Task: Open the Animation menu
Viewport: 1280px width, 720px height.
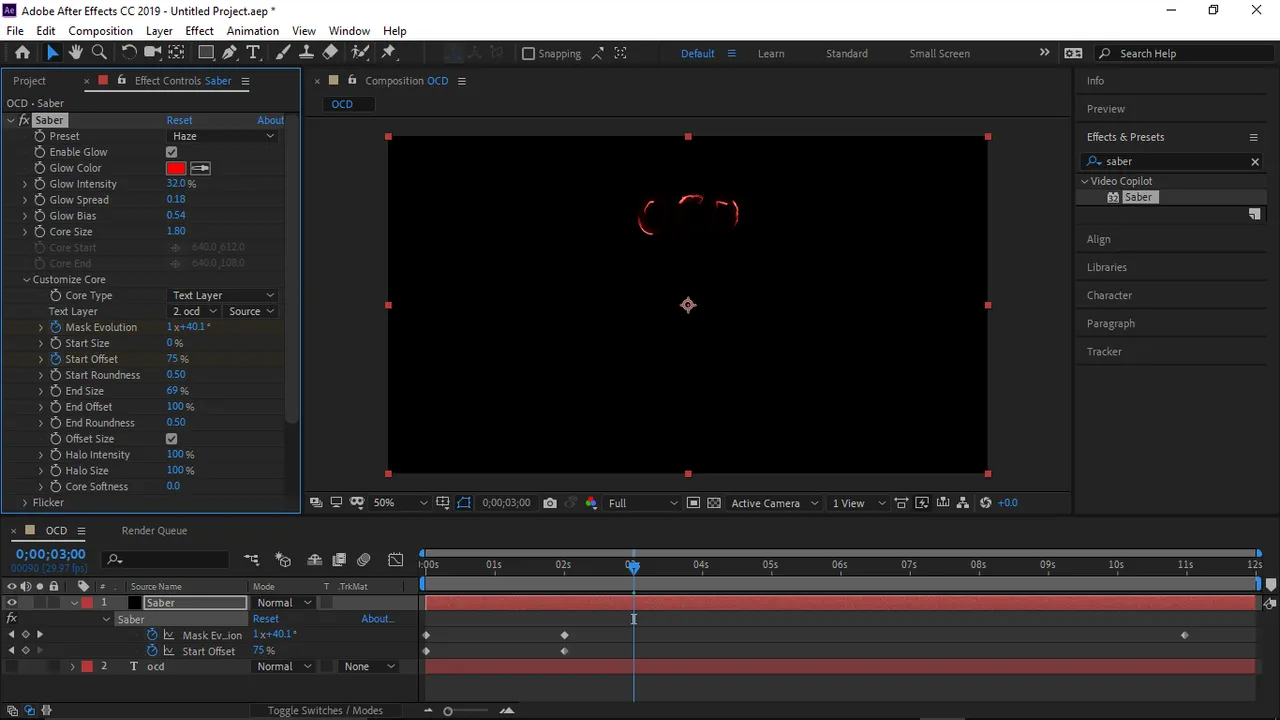Action: pyautogui.click(x=252, y=31)
